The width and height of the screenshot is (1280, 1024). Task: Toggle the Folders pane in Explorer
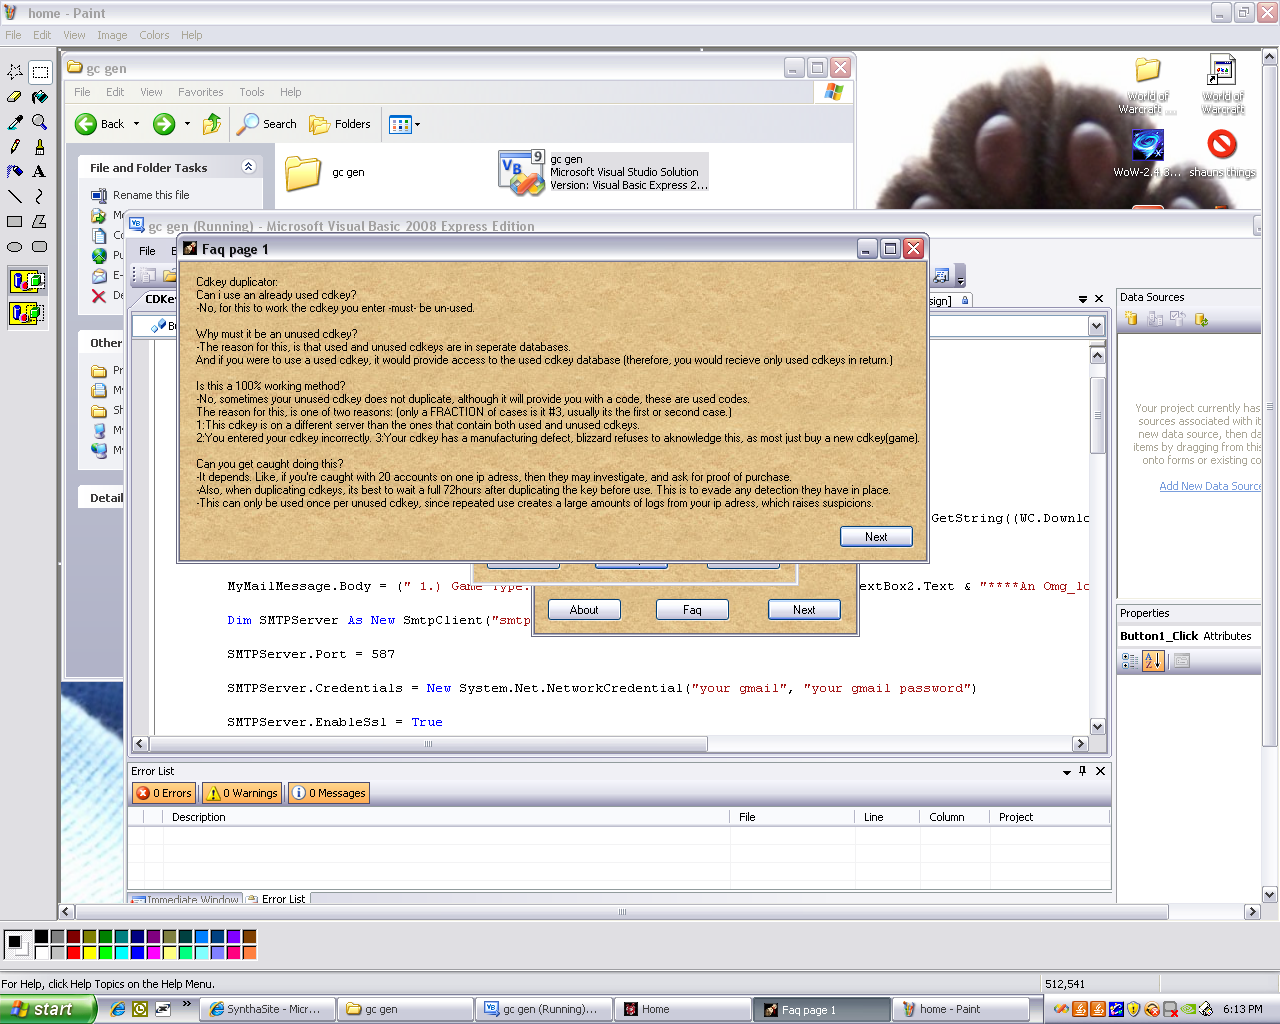click(x=340, y=124)
